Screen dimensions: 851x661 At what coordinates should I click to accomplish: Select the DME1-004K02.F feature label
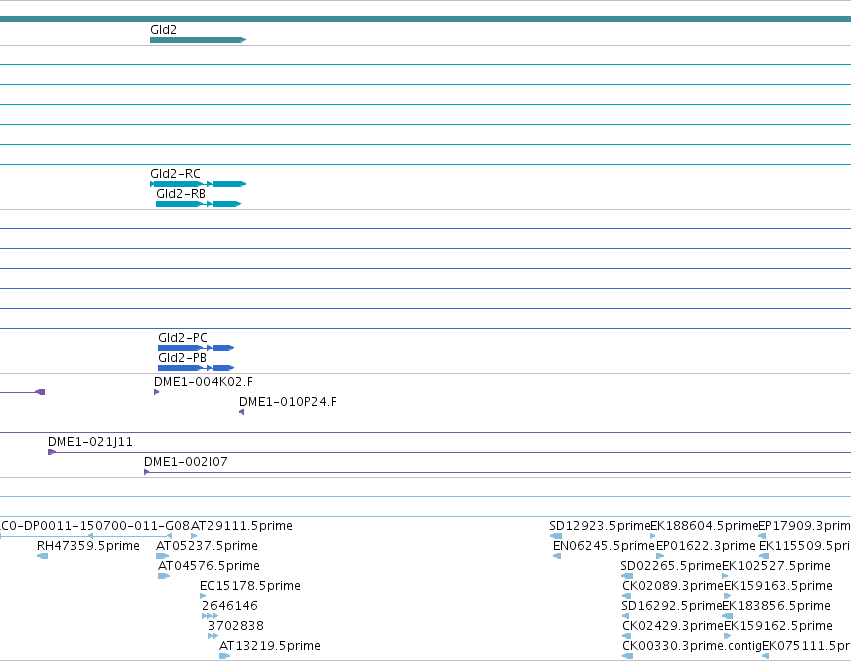pyautogui.click(x=204, y=382)
